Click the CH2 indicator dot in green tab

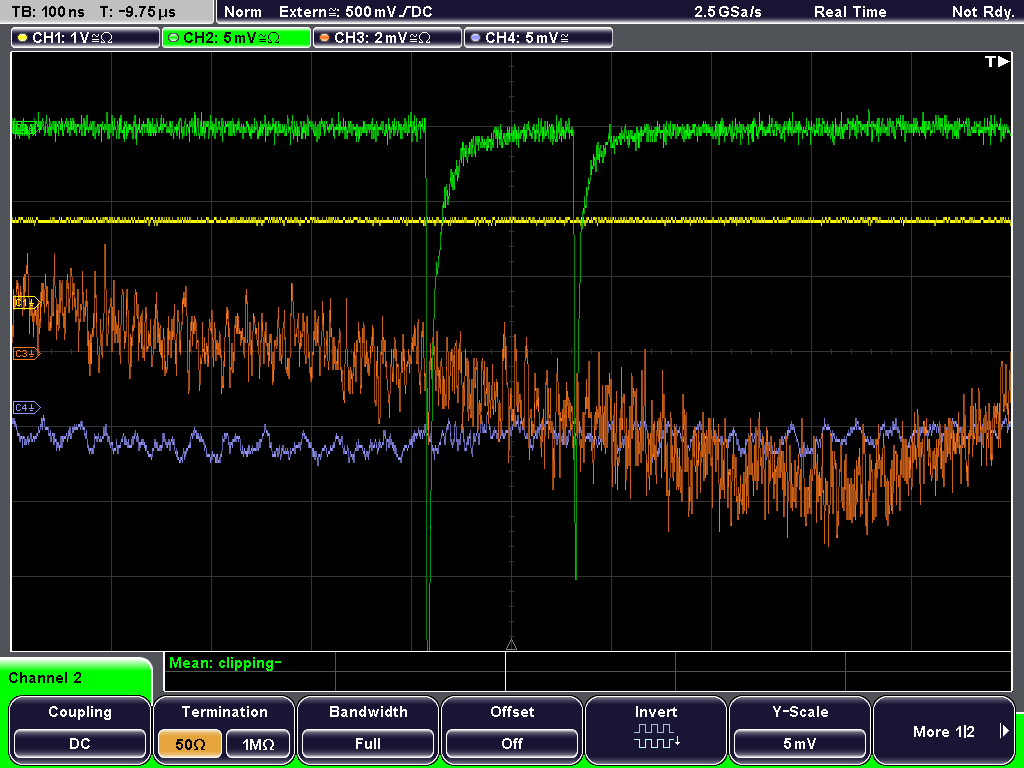[x=174, y=38]
